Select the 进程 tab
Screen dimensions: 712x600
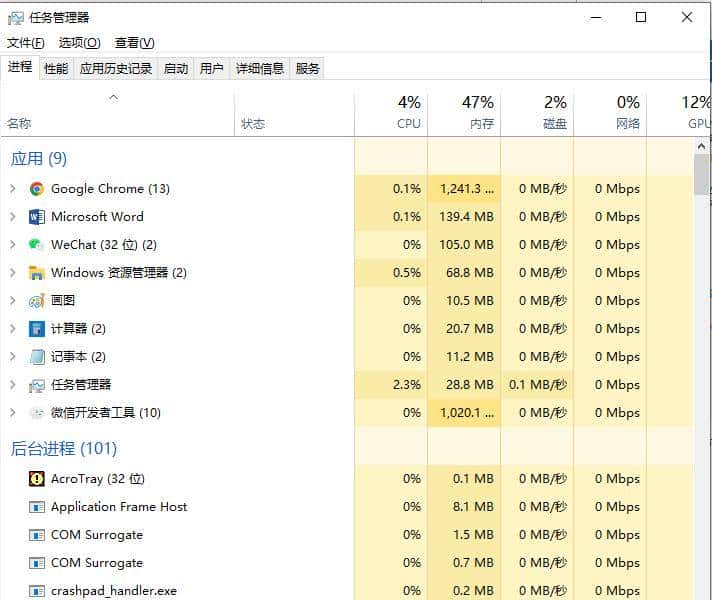20,67
